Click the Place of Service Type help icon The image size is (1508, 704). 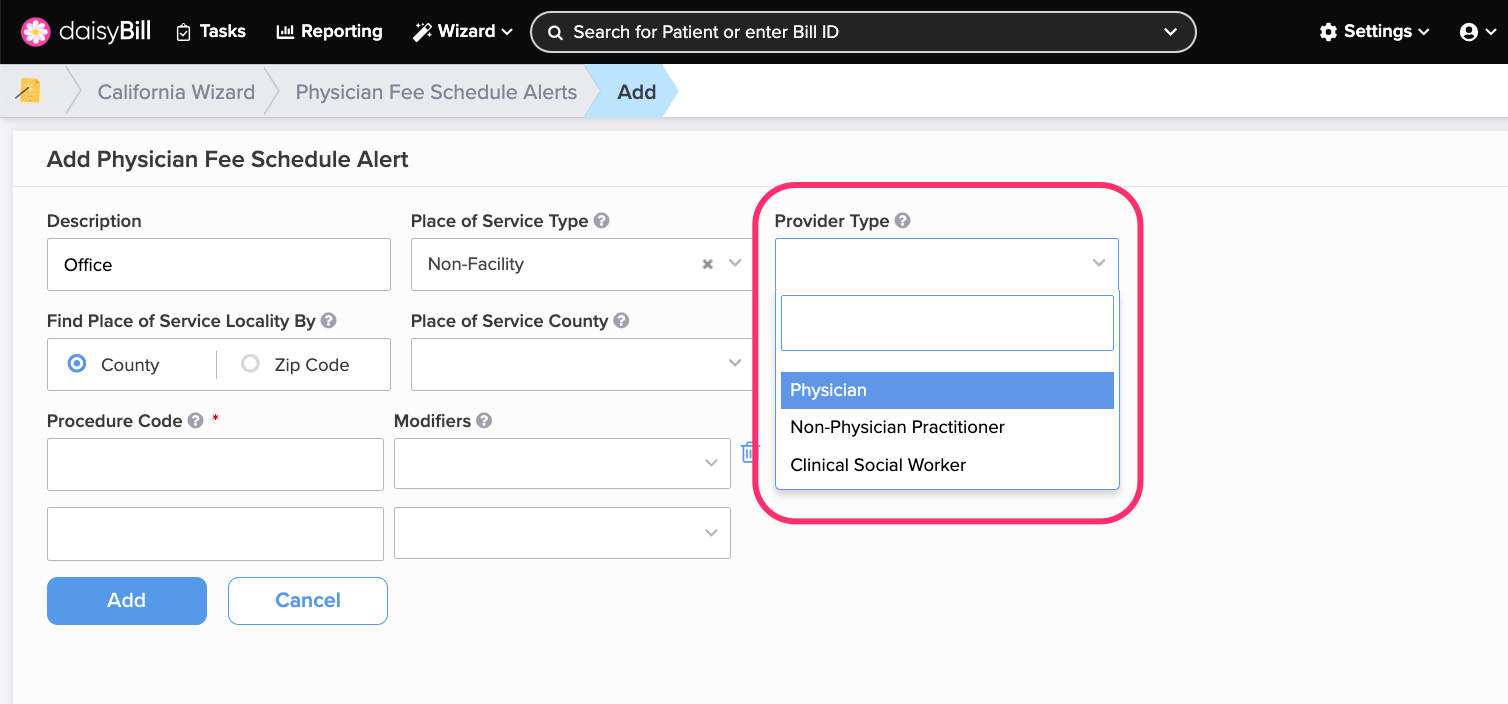(x=601, y=221)
